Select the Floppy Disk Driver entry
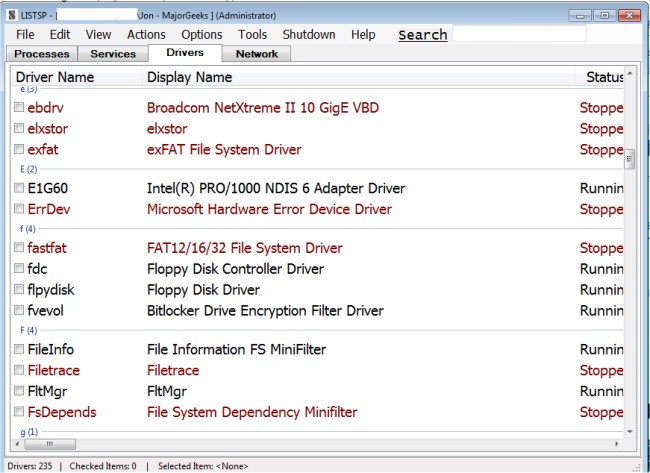Image resolution: width=650 pixels, height=473 pixels. pos(204,290)
